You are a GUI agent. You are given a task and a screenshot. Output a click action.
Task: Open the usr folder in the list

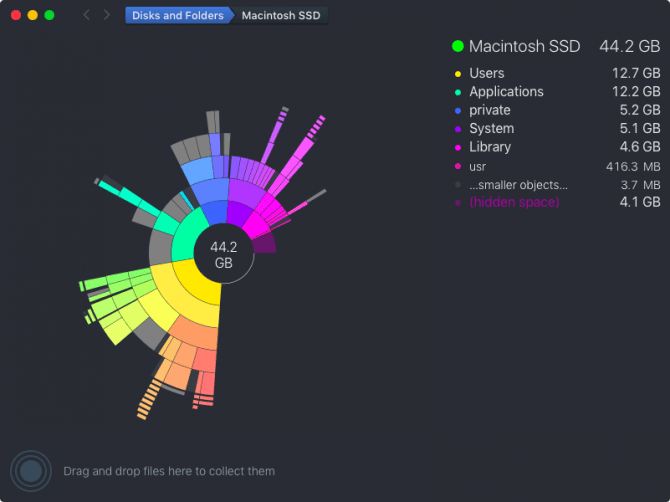pyautogui.click(x=557, y=166)
